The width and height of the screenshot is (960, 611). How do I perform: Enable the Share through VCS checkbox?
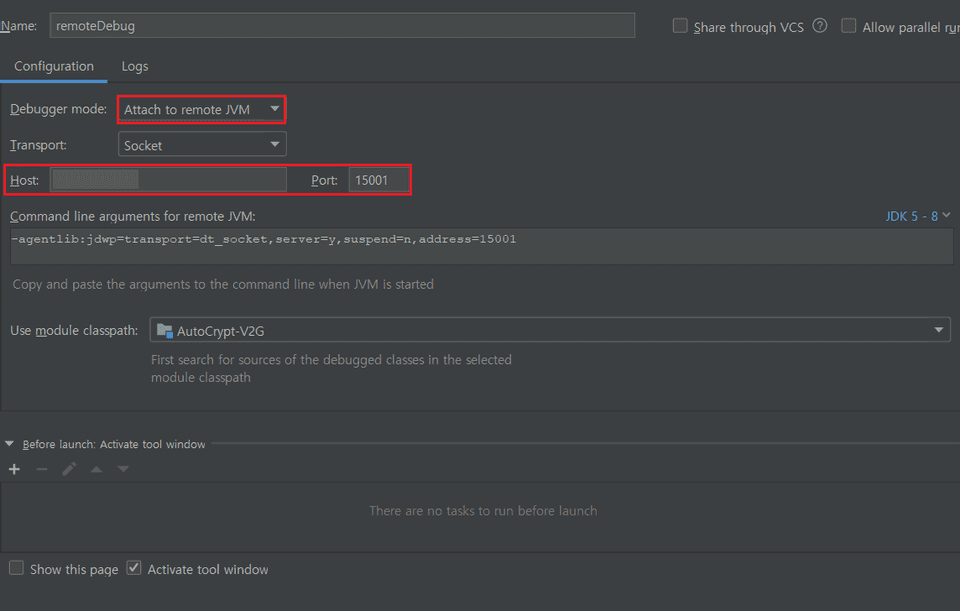680,26
